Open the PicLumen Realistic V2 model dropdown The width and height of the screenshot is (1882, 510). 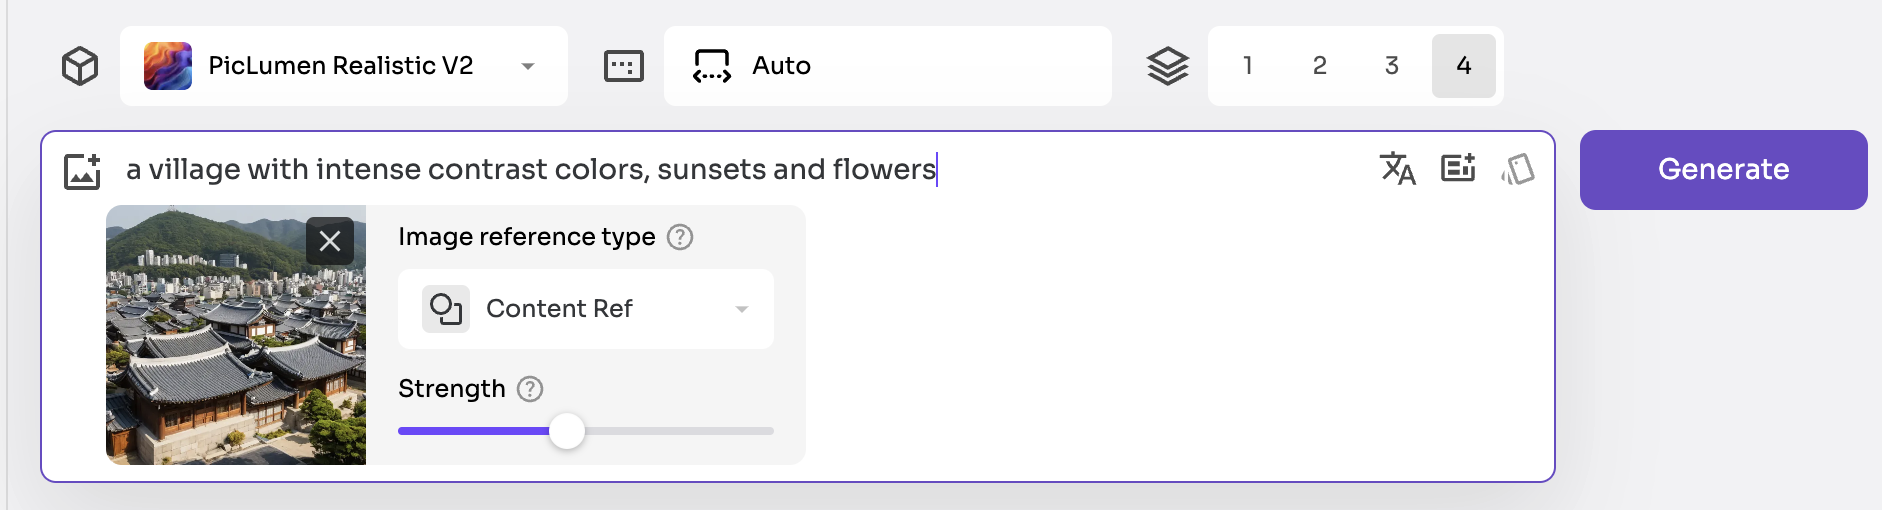pos(344,66)
